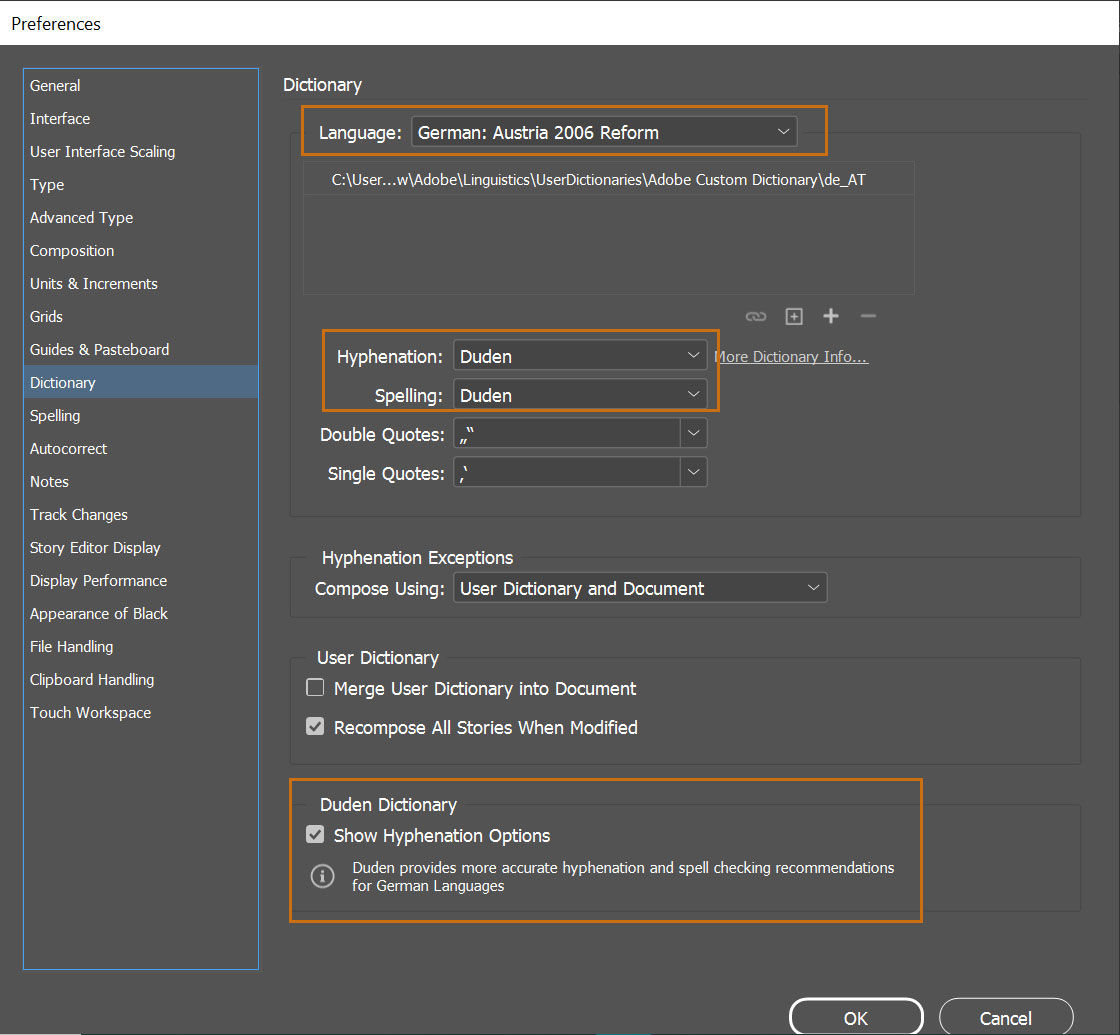
Task: Switch to the Spelling preferences category
Action: pyautogui.click(x=55, y=415)
